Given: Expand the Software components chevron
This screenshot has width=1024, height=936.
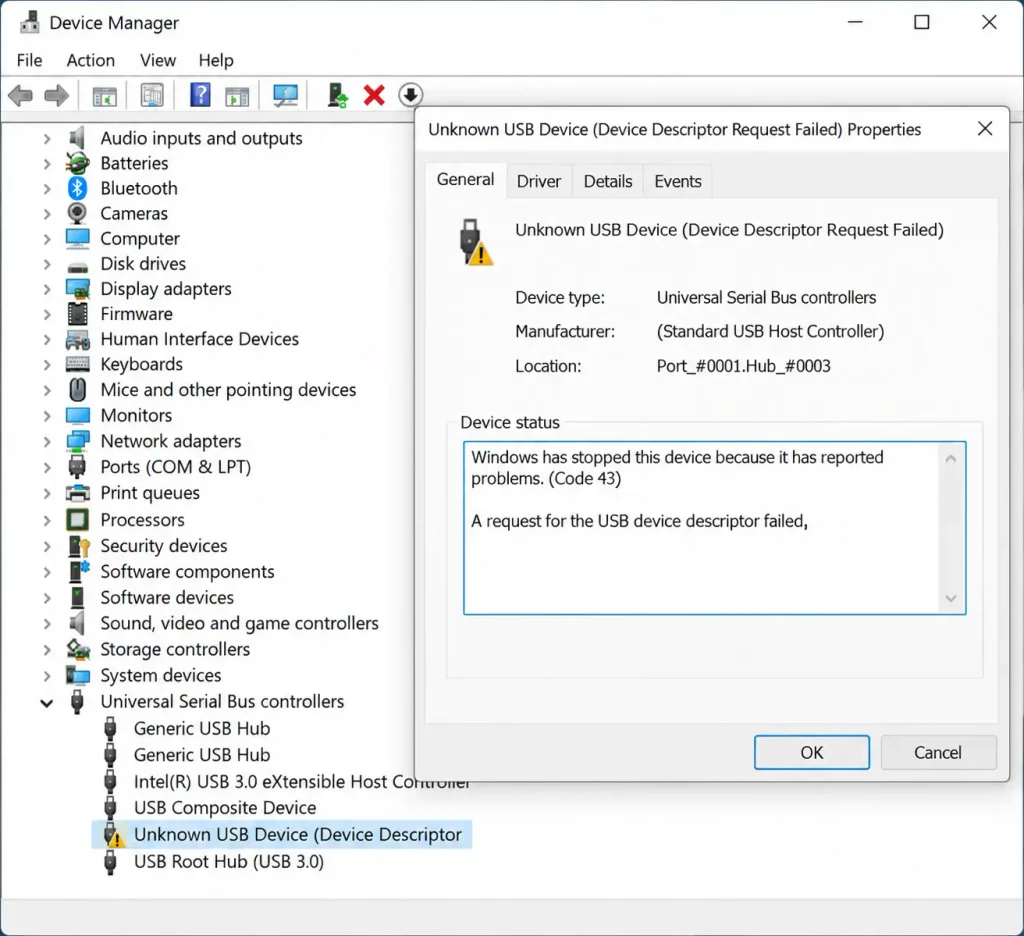Looking at the screenshot, I should 46,572.
